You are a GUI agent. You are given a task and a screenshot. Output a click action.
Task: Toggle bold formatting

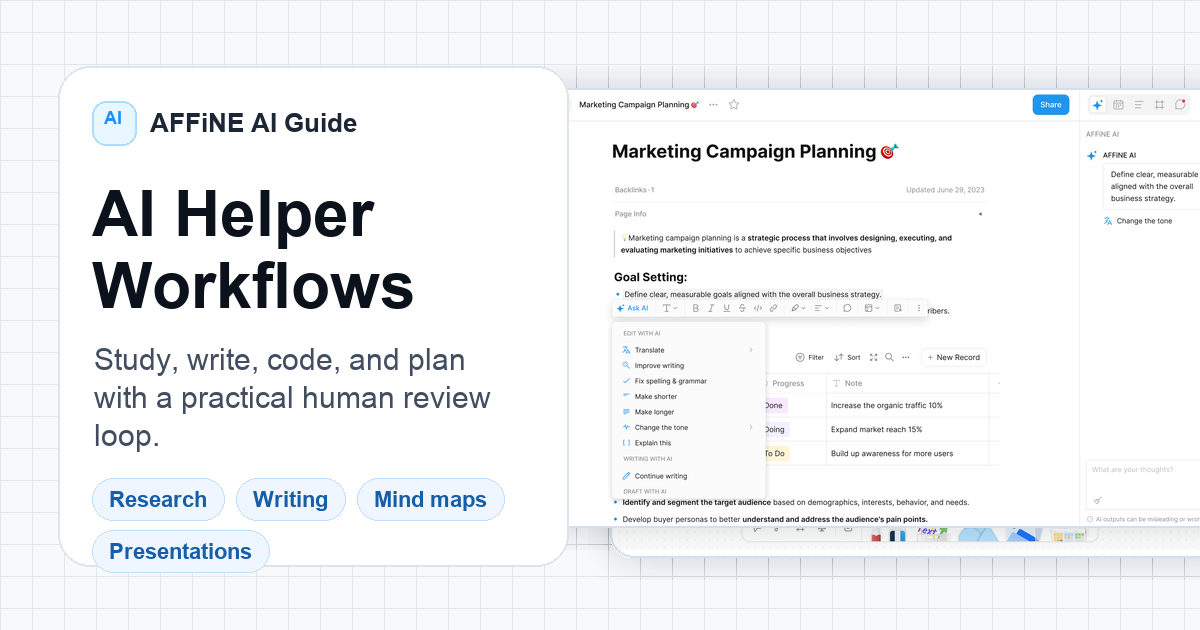(695, 308)
